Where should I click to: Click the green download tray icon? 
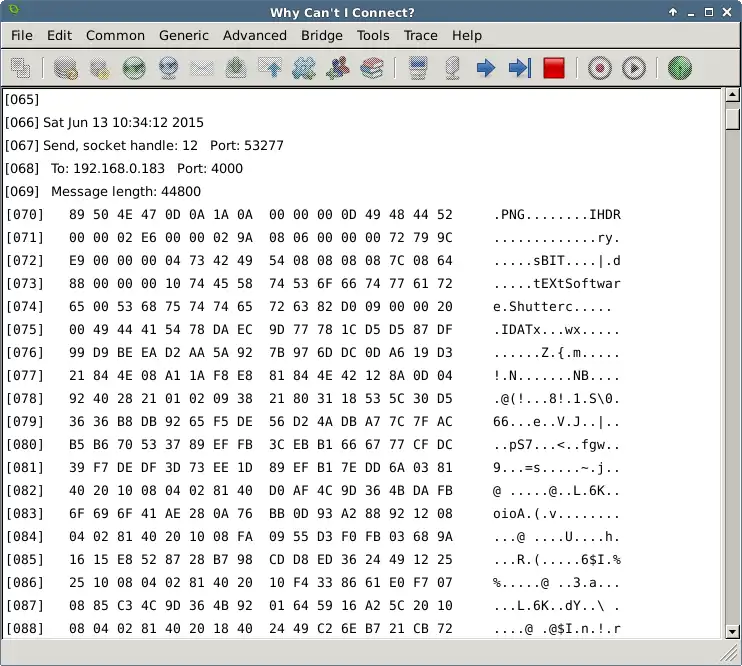236,68
